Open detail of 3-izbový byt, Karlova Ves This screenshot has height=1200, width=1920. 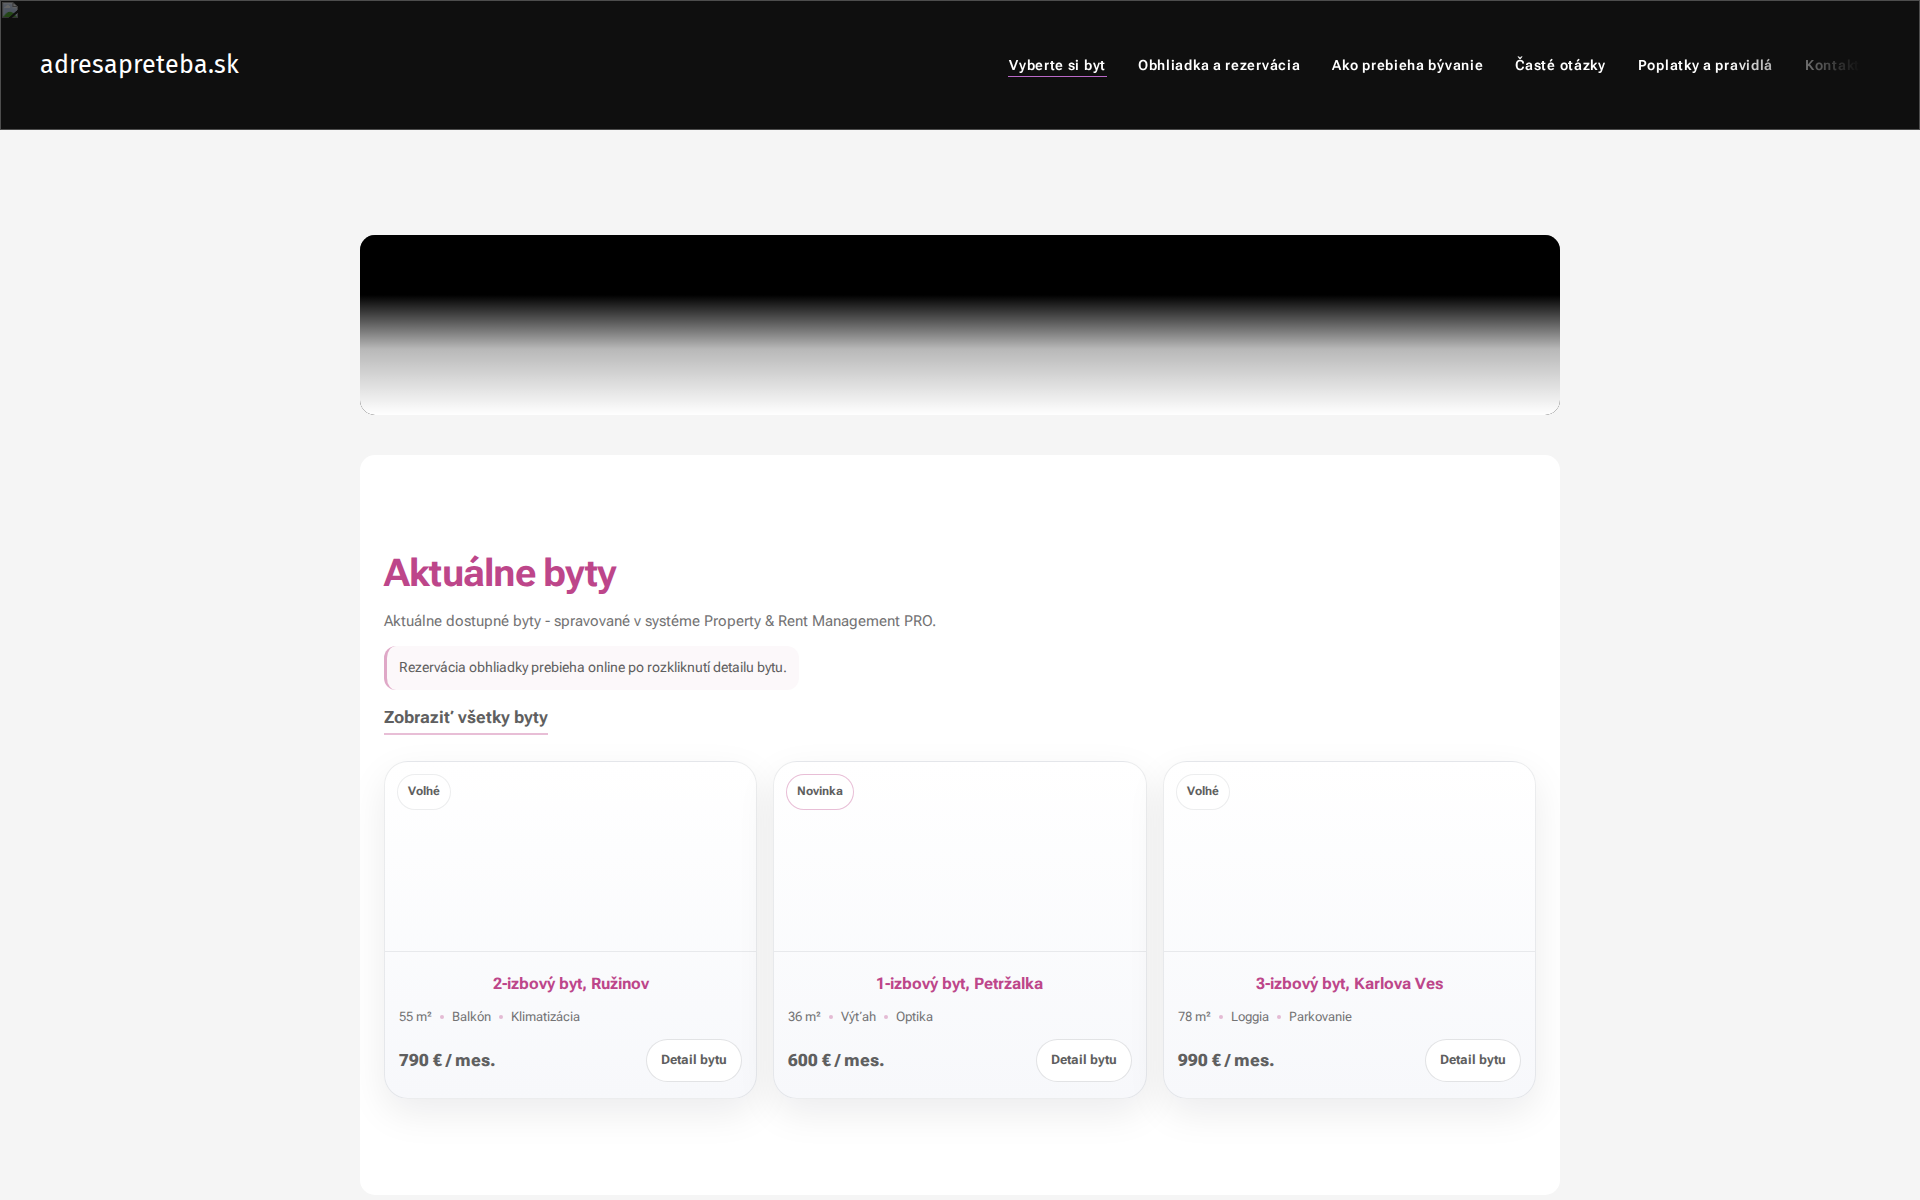point(1349,983)
